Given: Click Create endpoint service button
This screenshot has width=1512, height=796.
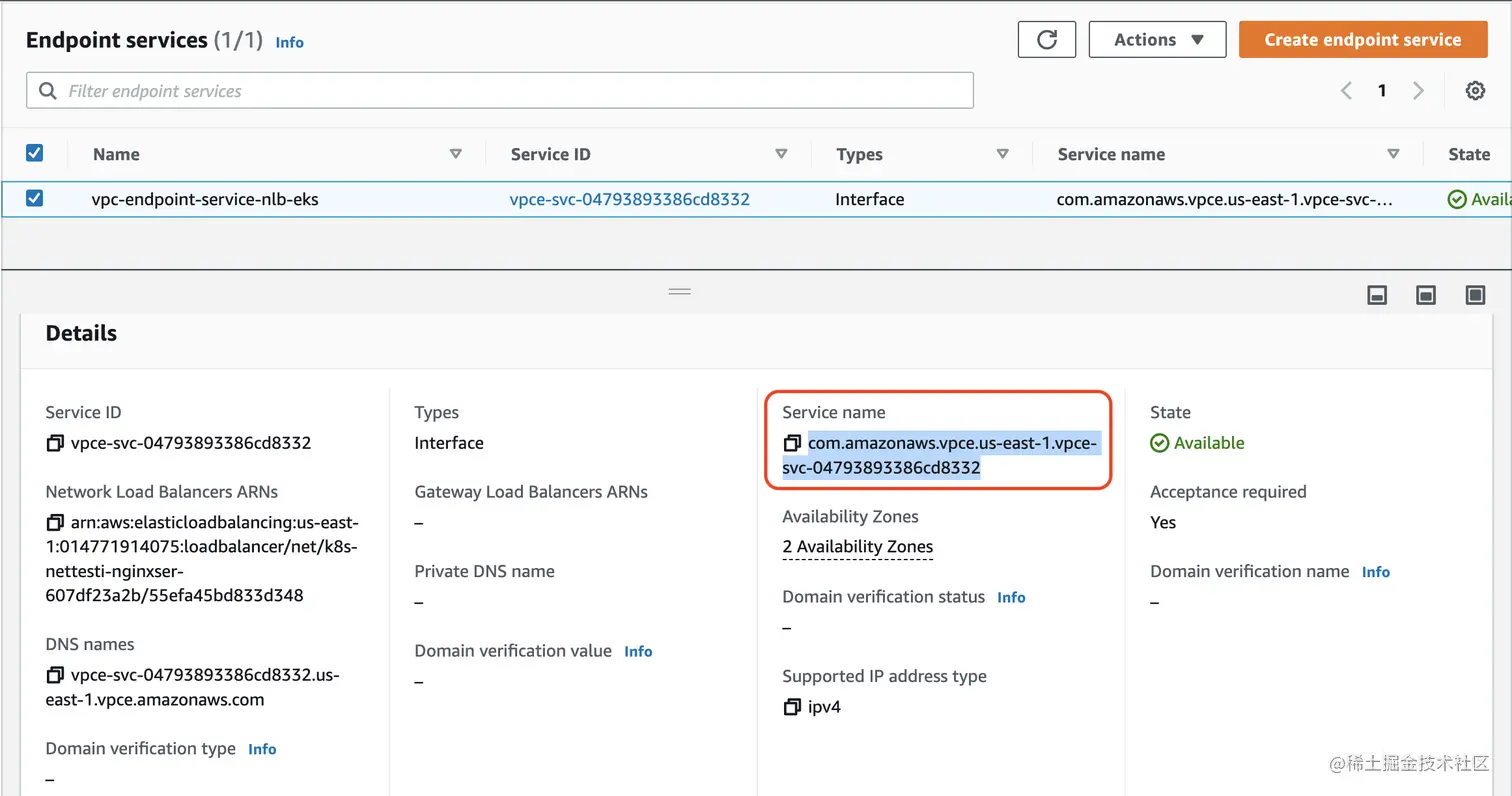Looking at the screenshot, I should tap(1362, 40).
